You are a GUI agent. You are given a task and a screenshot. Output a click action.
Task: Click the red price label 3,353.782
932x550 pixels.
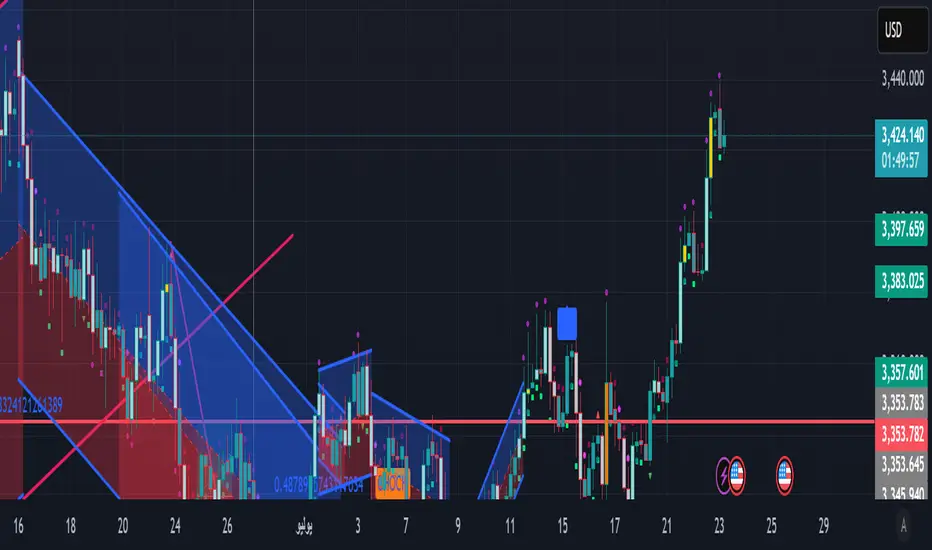(x=902, y=433)
